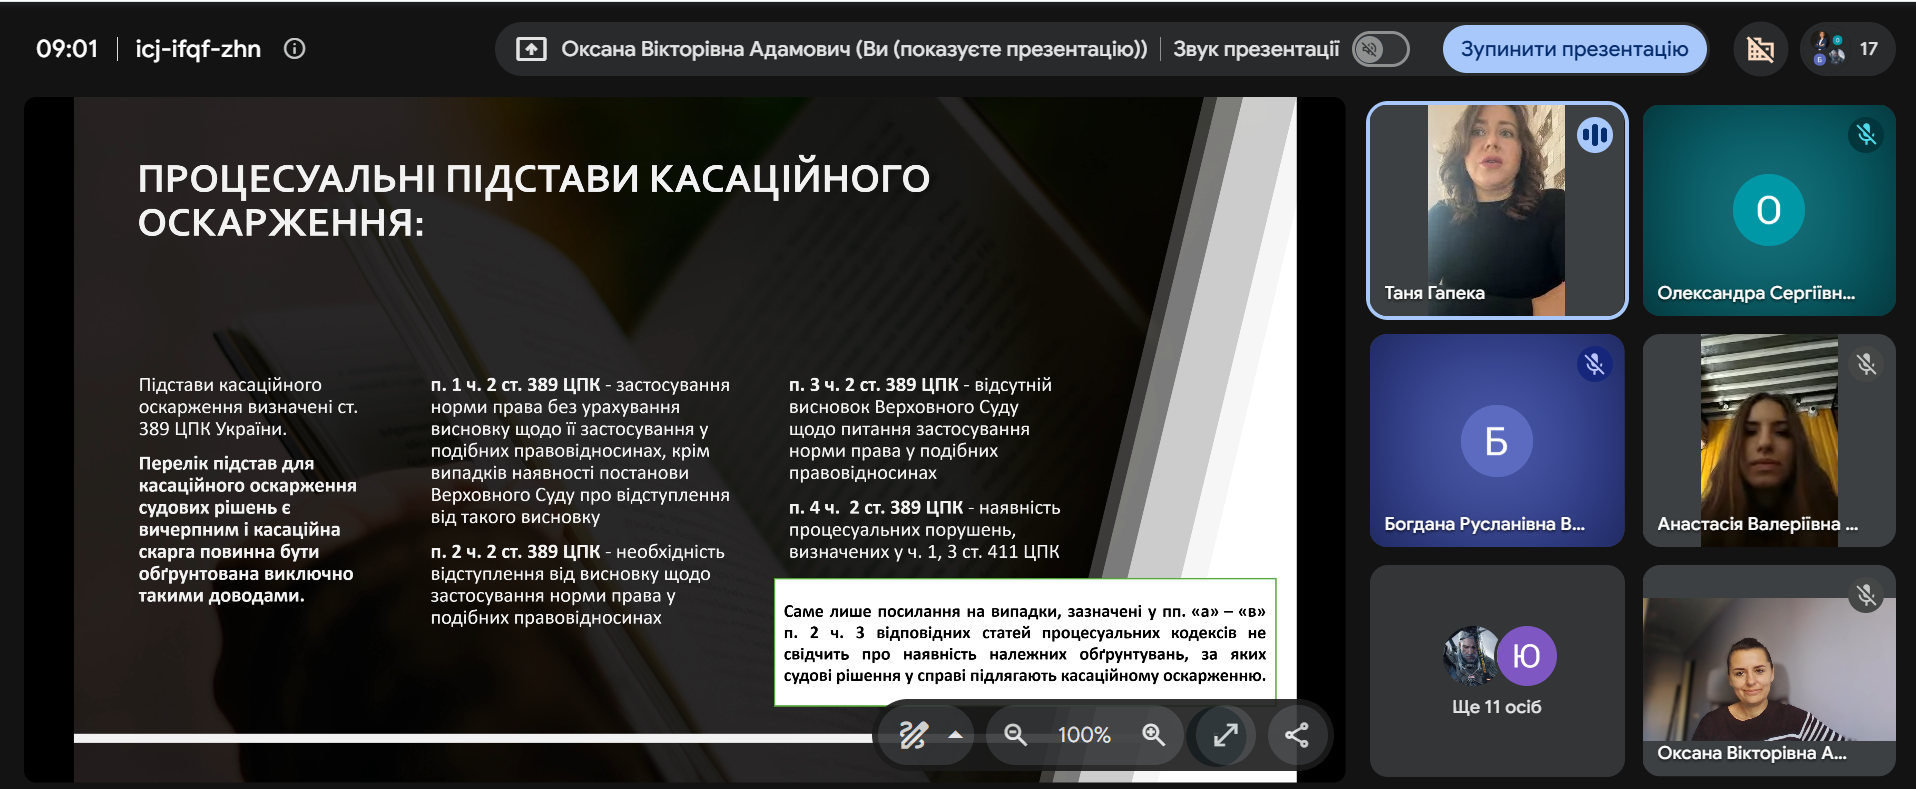Click "Зупинити презентацію" button
Viewport: 1916px width, 789px height.
tap(1574, 49)
